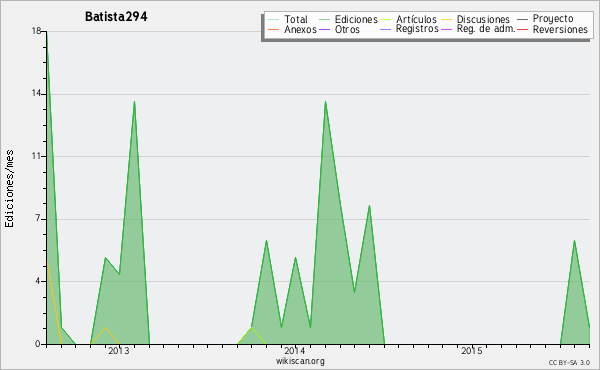Select the Reversiones legend entry
This screenshot has width=600, height=370.
(x=560, y=29)
